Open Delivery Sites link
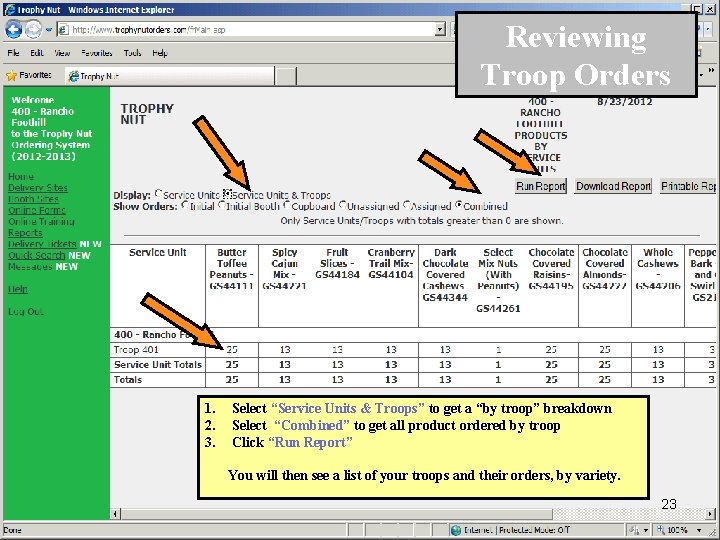Image resolution: width=720 pixels, height=540 pixels. [x=38, y=188]
